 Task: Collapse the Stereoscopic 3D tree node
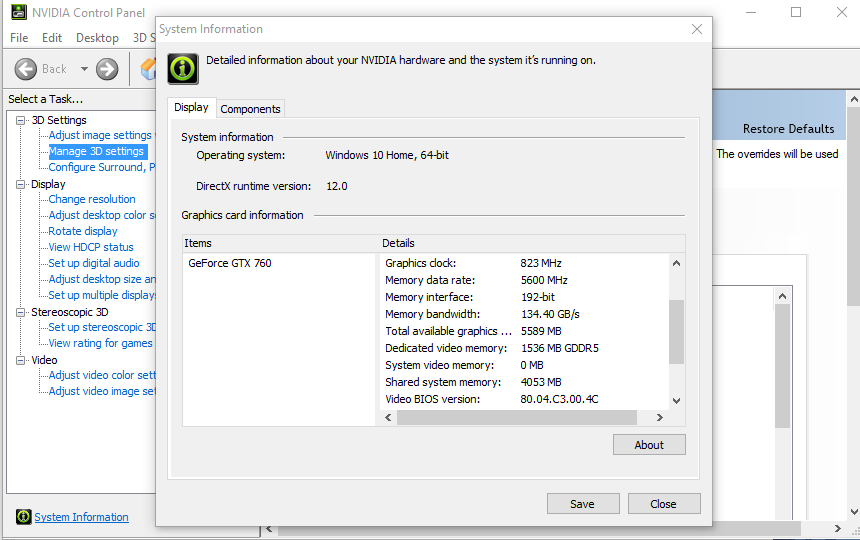[20, 312]
